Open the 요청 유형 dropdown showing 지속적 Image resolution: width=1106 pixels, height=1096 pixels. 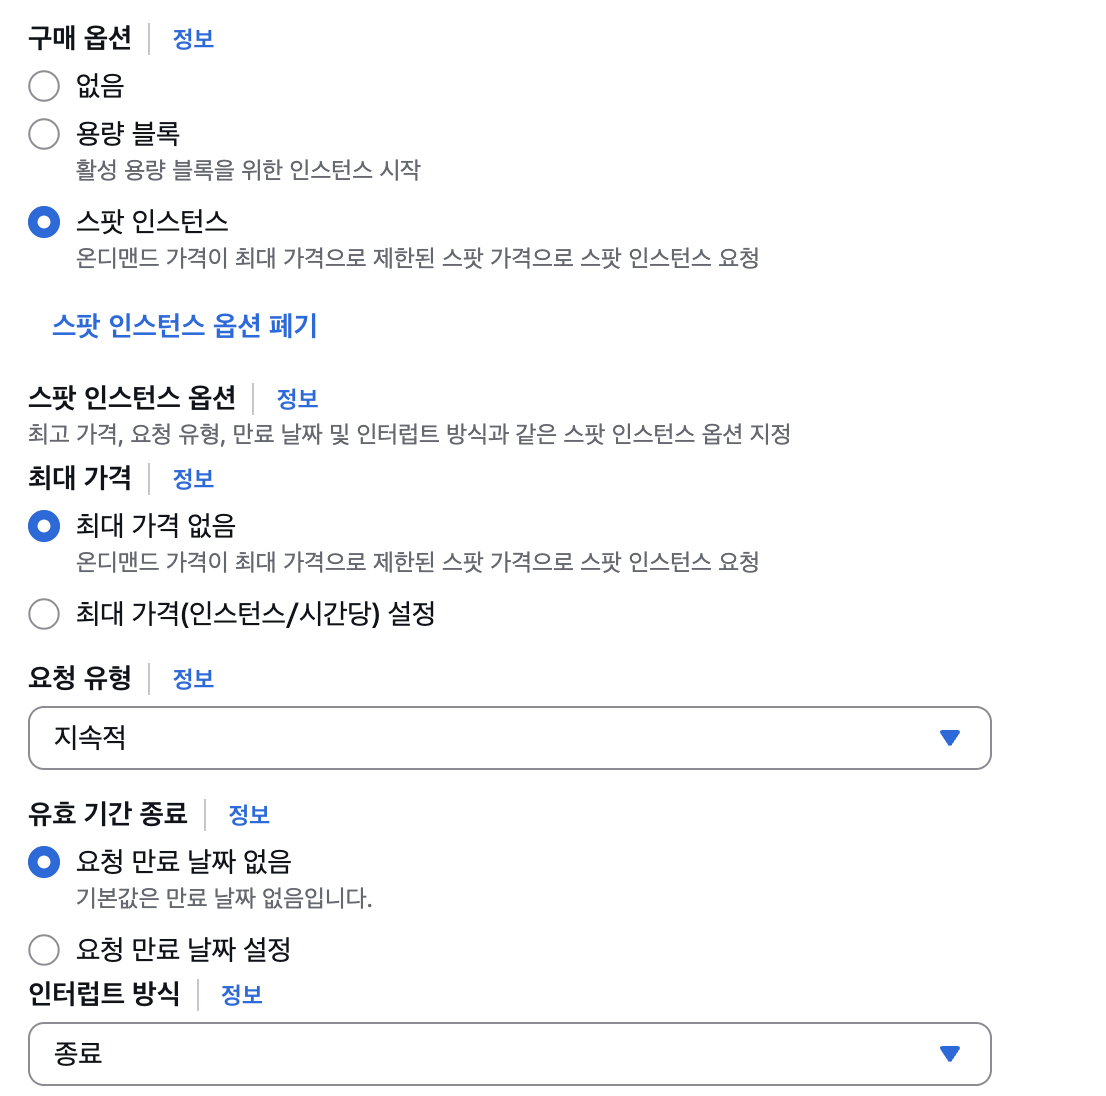pyautogui.click(x=510, y=738)
